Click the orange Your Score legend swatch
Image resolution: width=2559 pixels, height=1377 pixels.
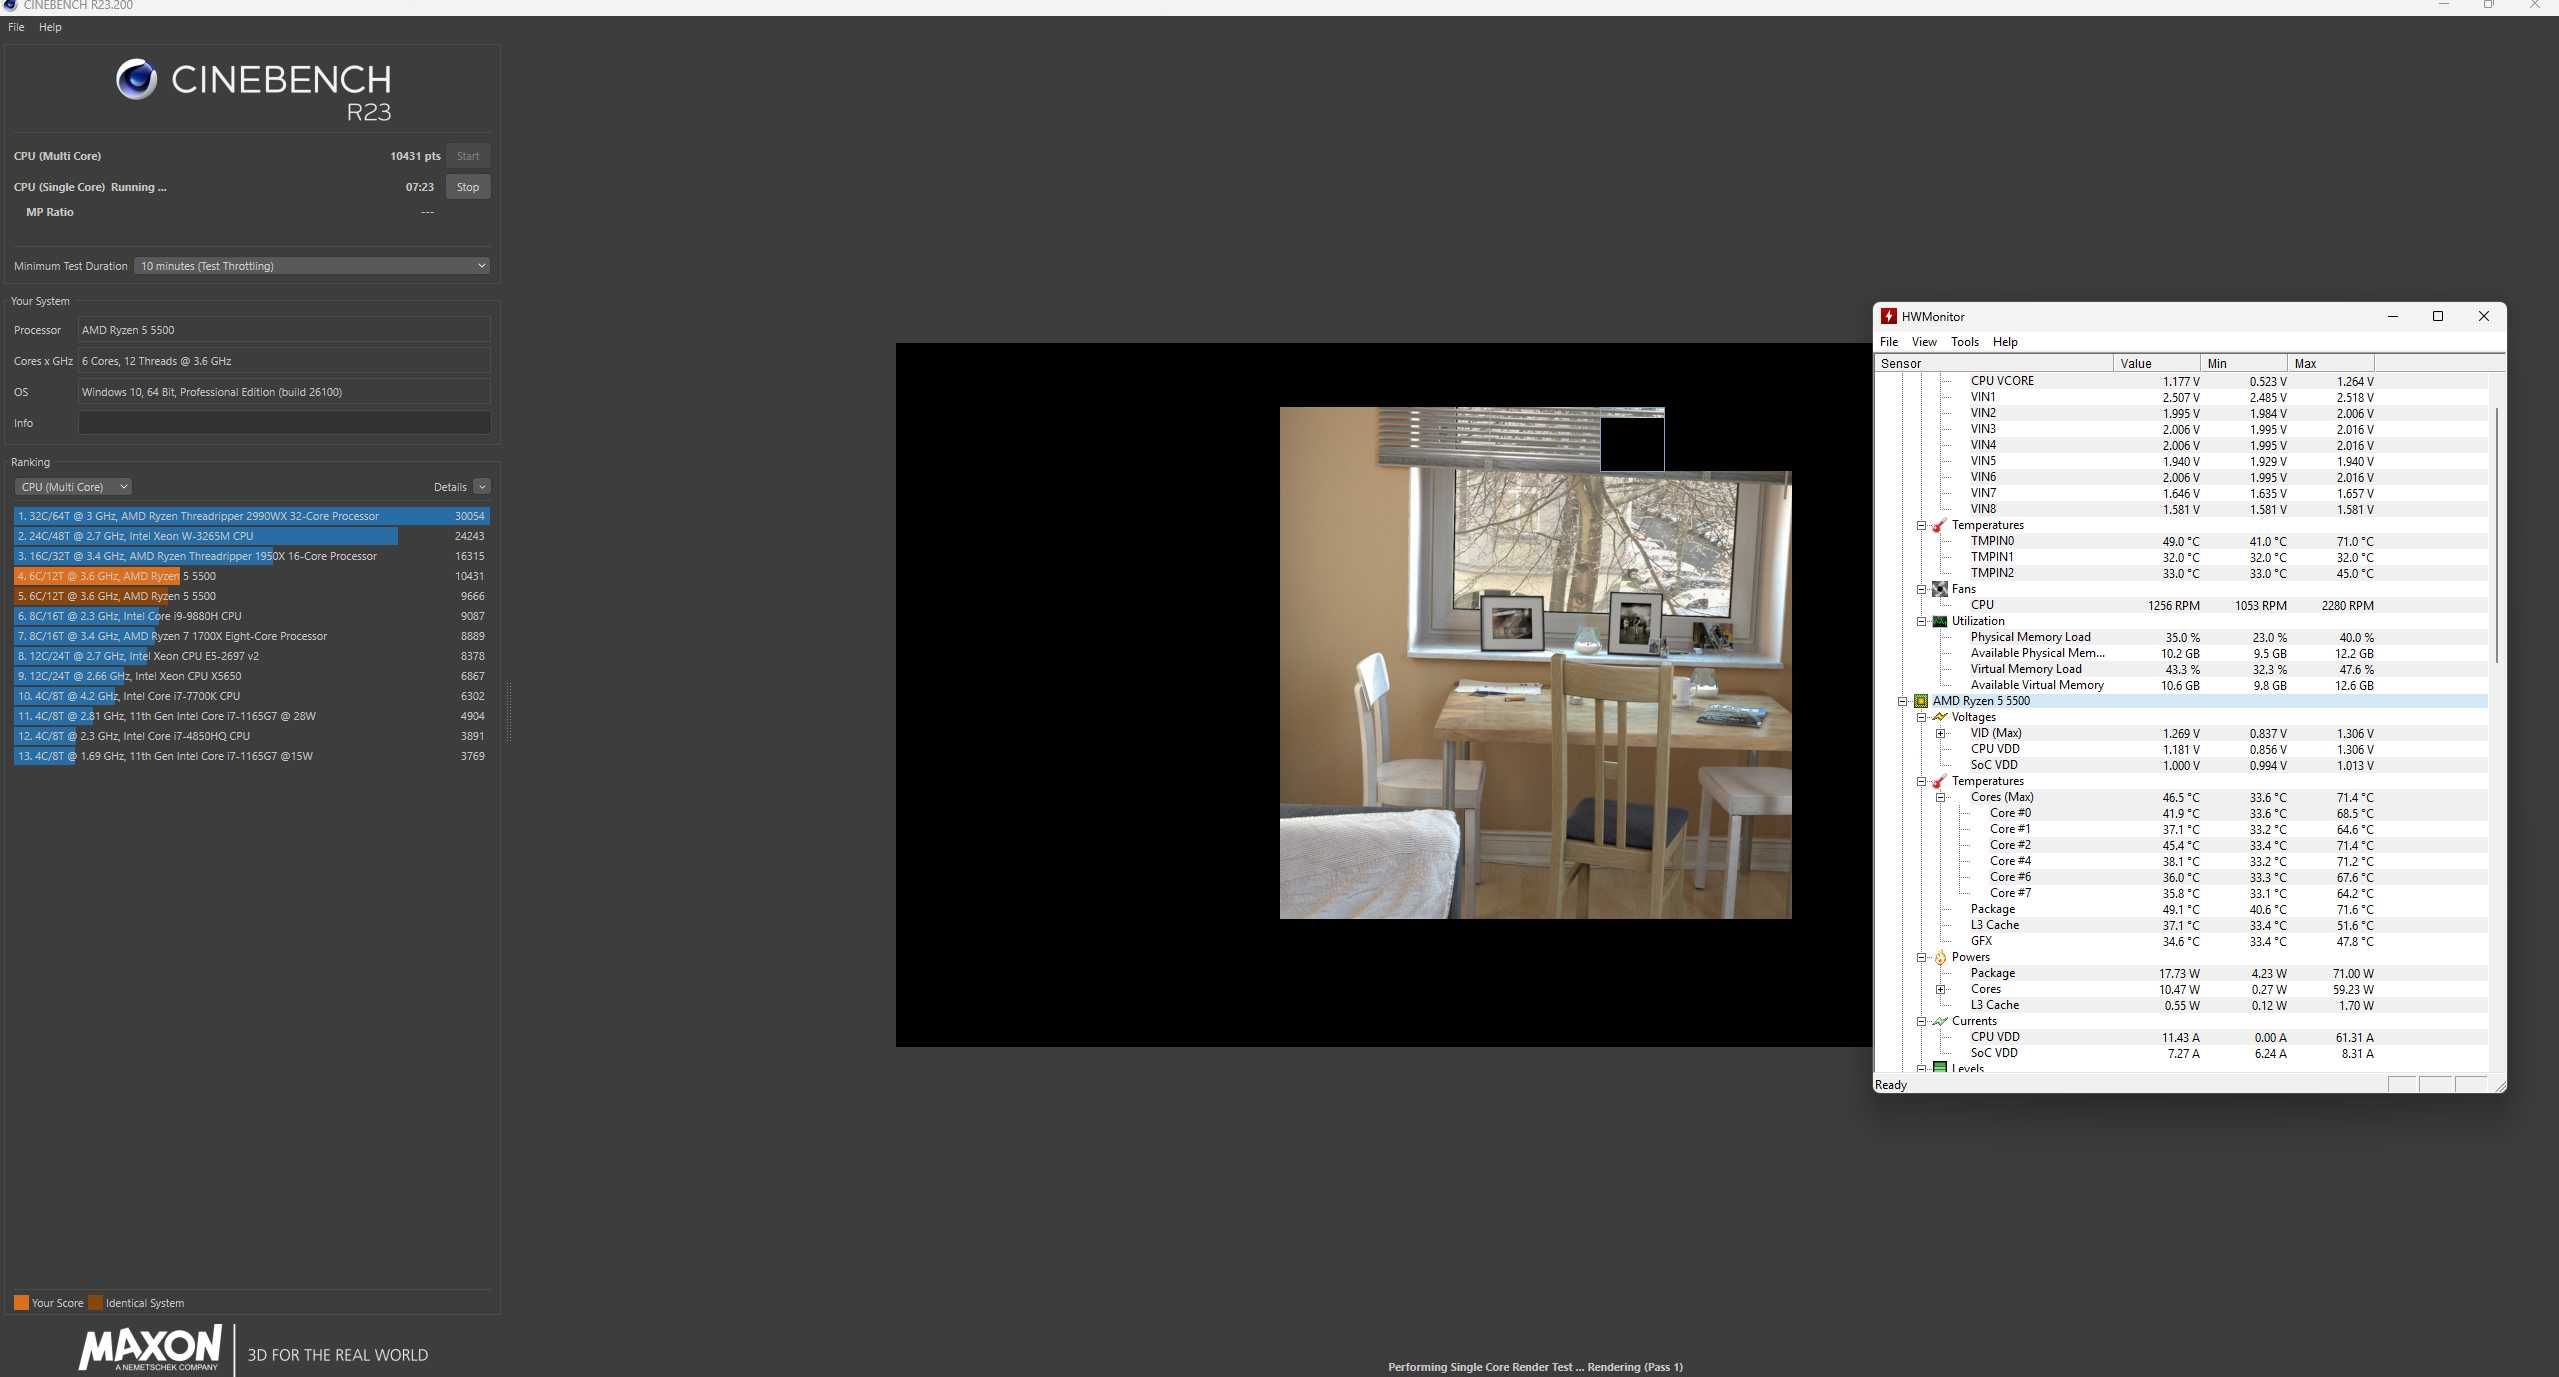(21, 1302)
